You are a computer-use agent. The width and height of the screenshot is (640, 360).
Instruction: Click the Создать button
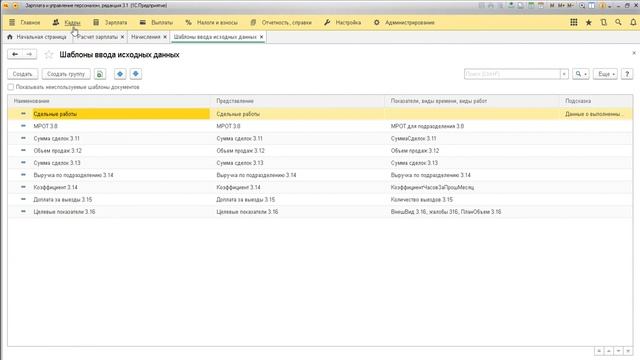22,74
